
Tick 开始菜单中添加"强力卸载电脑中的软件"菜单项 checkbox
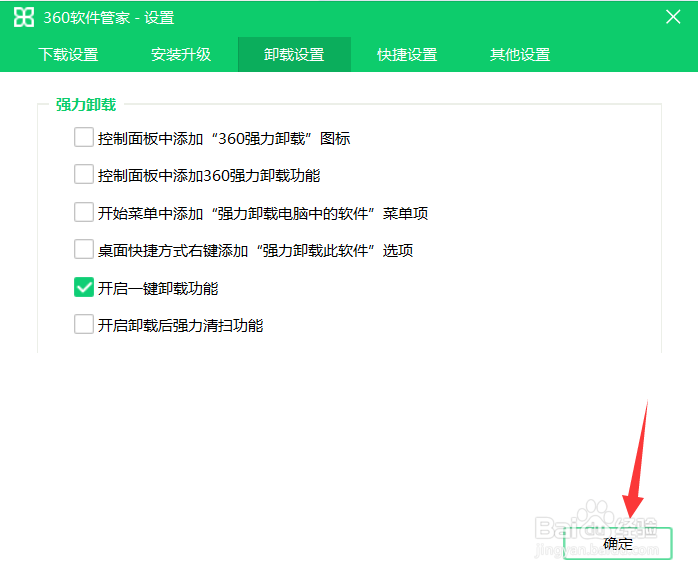pos(84,212)
